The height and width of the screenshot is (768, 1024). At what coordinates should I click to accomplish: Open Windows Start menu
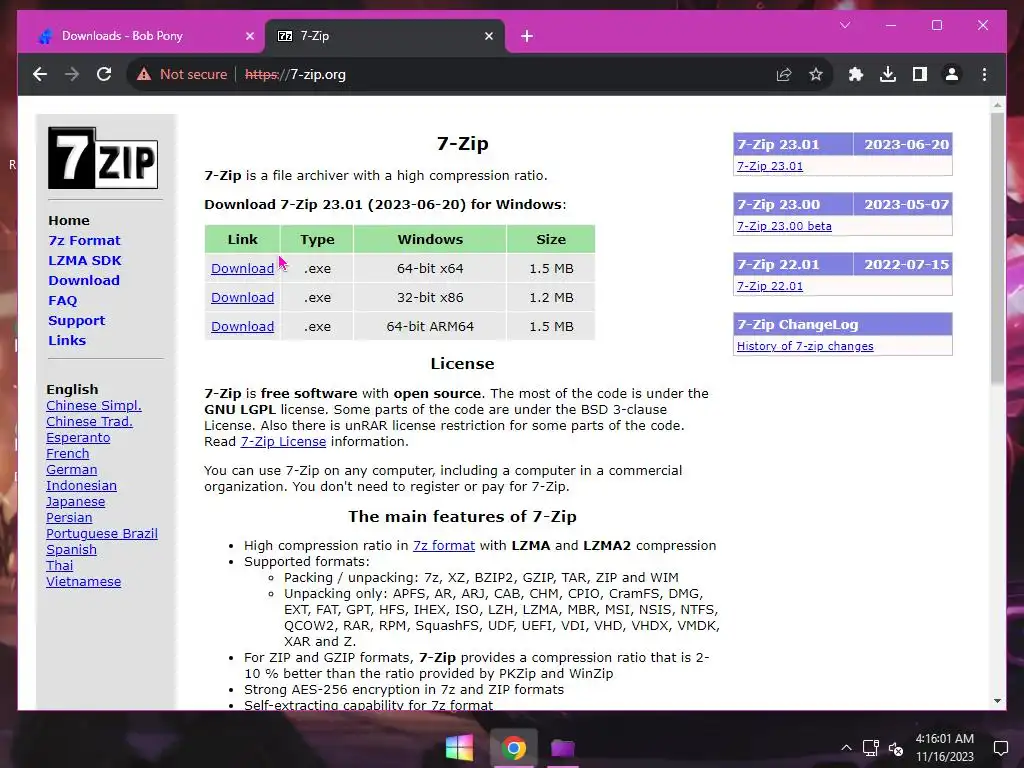459,748
